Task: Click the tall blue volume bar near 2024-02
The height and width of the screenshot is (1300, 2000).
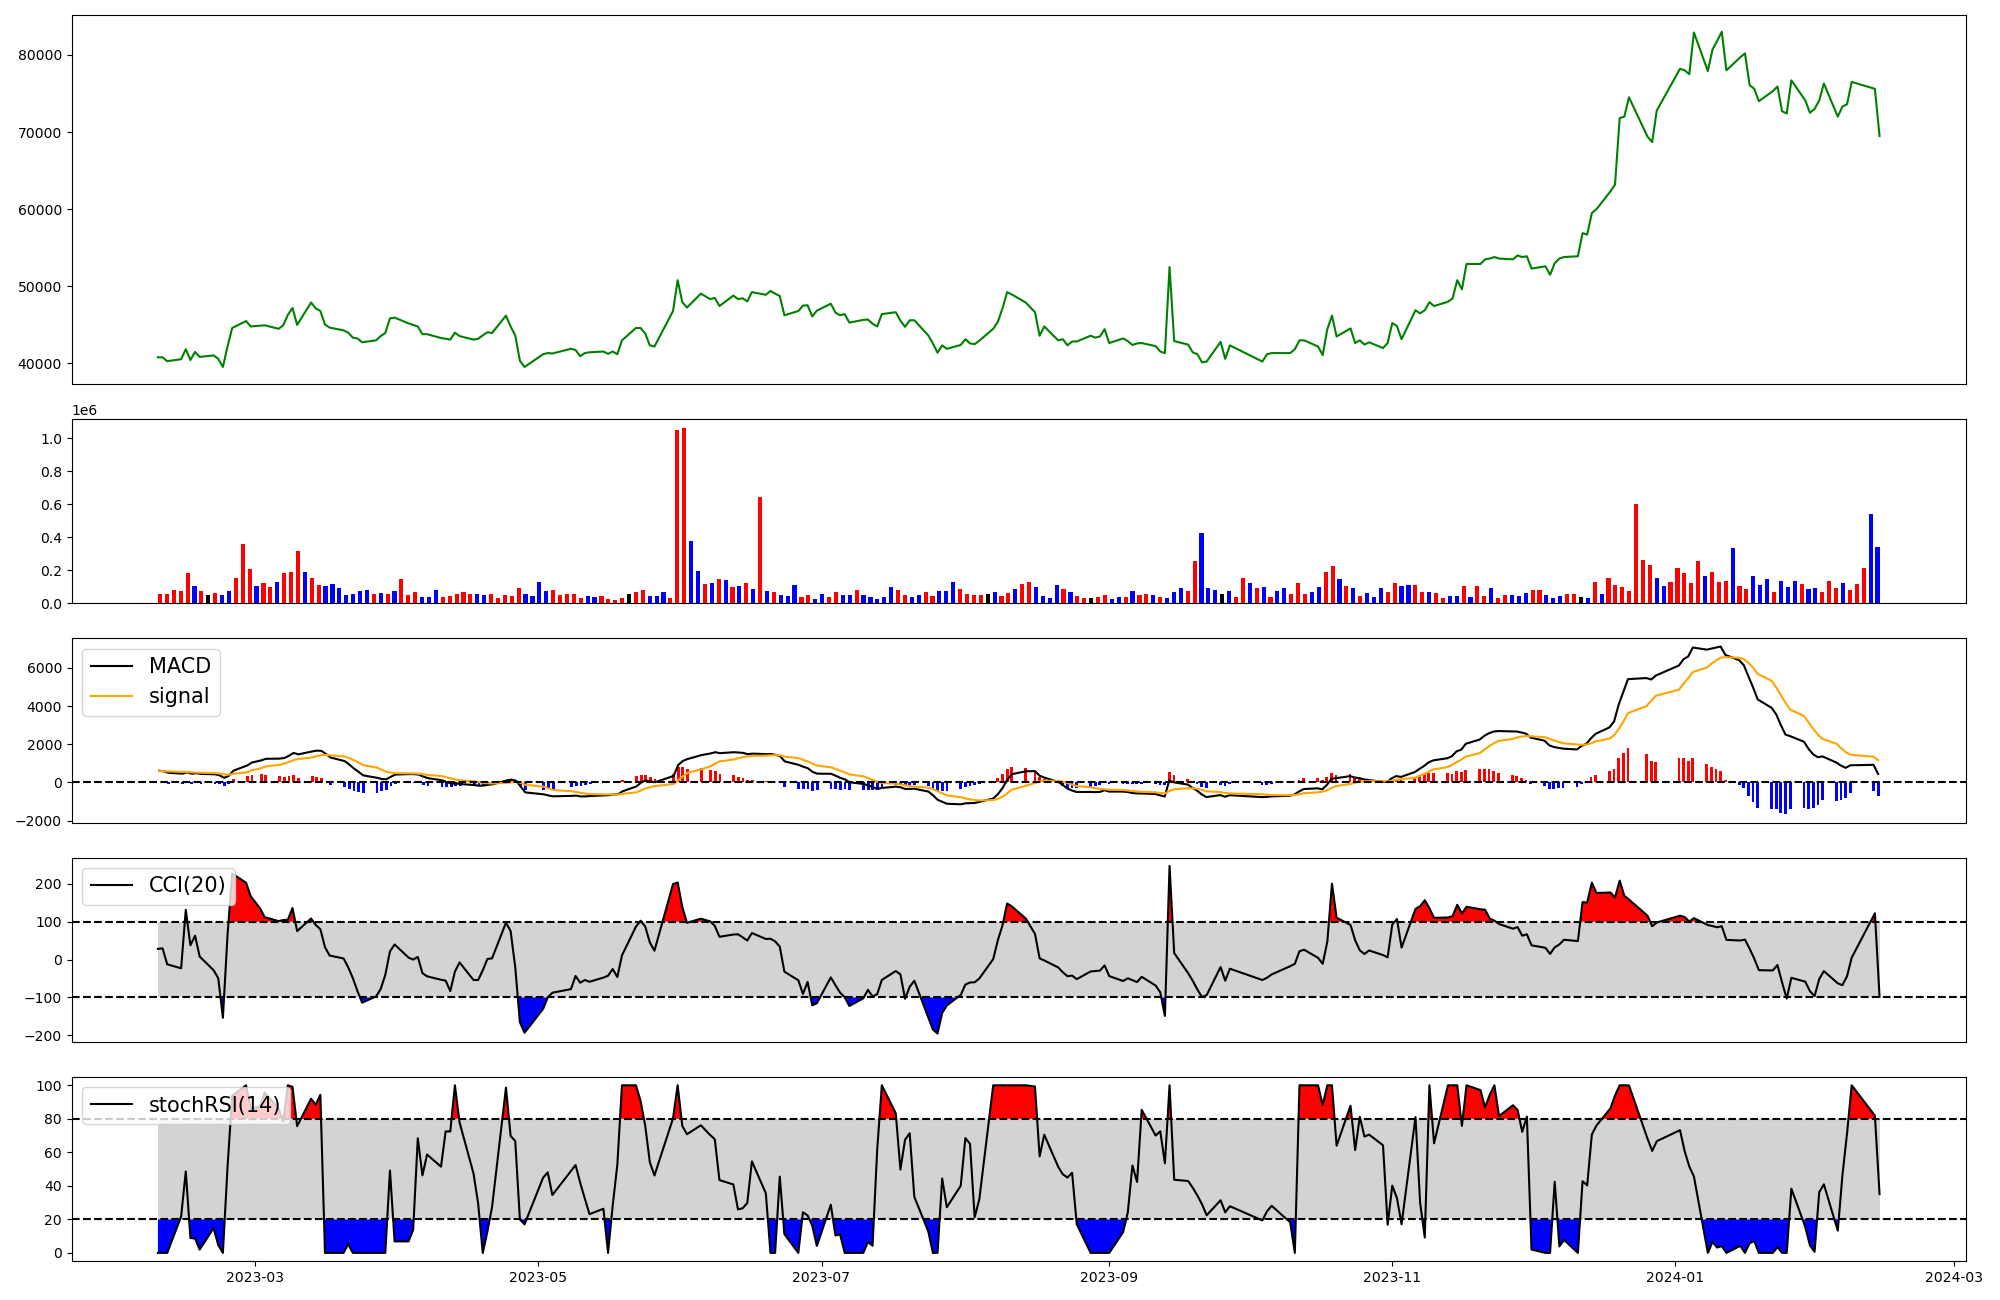Action: (1870, 557)
